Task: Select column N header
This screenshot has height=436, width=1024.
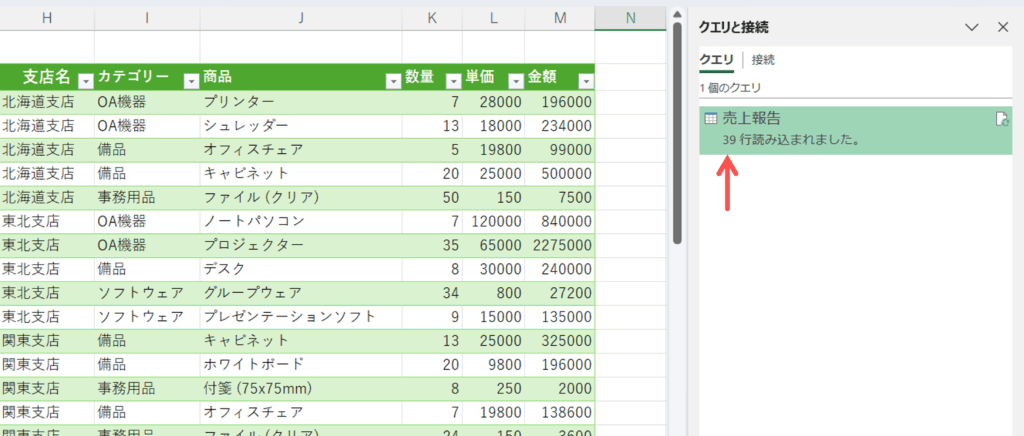Action: (x=629, y=18)
